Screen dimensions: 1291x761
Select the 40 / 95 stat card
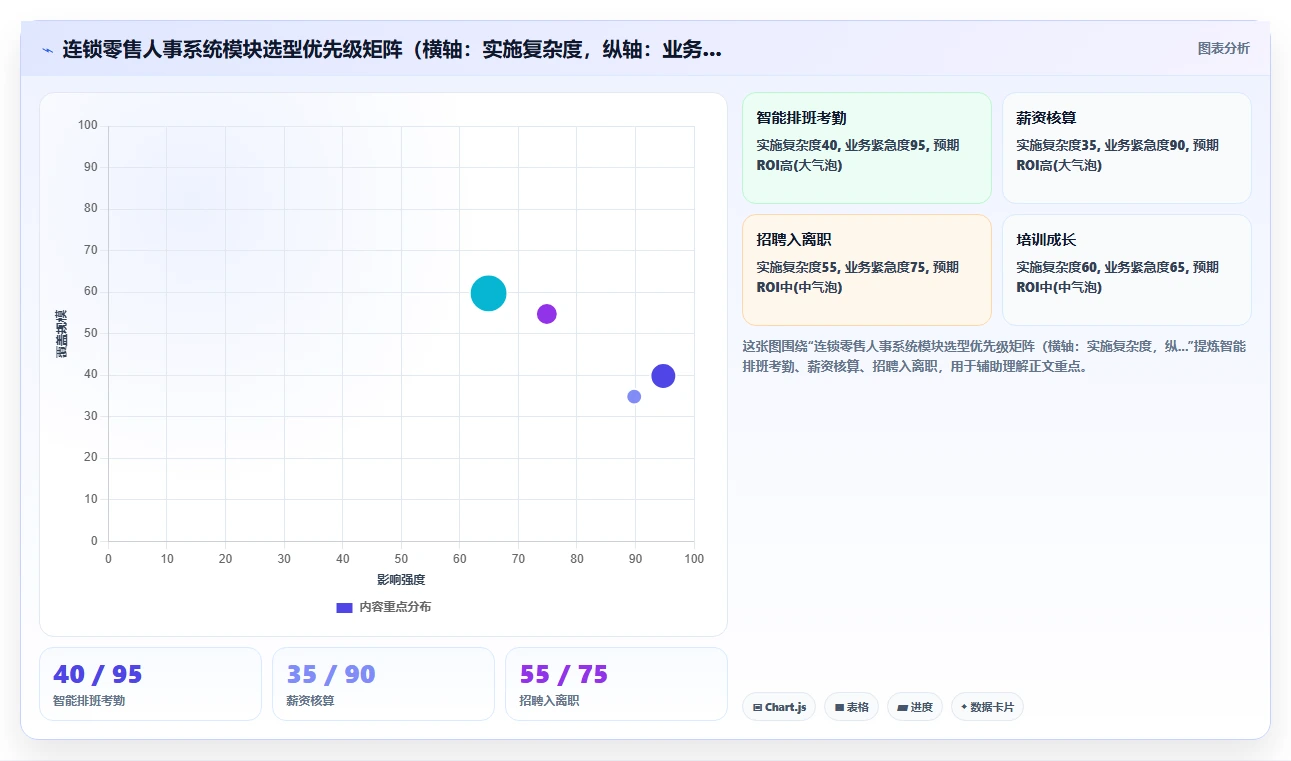150,684
